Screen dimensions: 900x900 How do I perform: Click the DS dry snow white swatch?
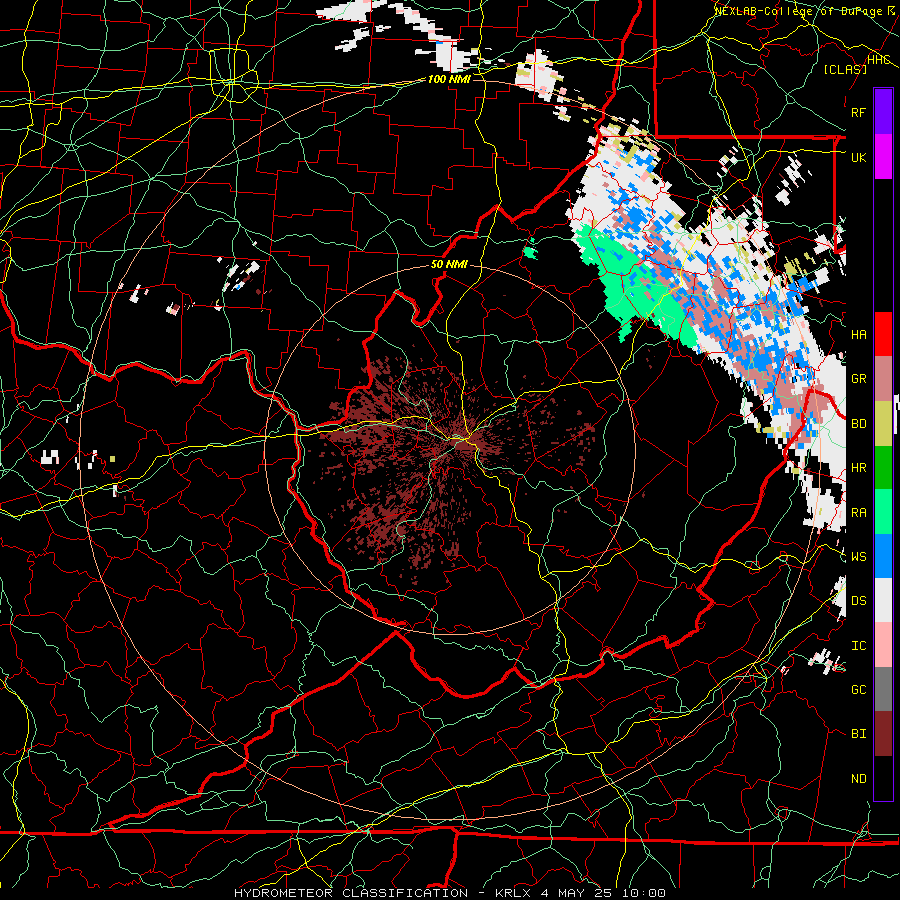(x=883, y=600)
